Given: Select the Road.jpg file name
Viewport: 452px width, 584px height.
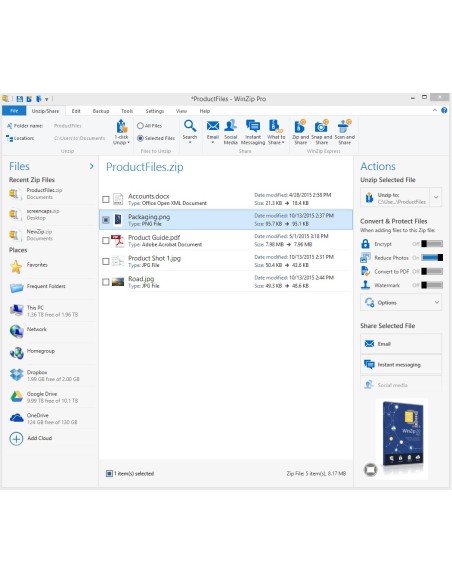Looking at the screenshot, I should click(x=141, y=279).
